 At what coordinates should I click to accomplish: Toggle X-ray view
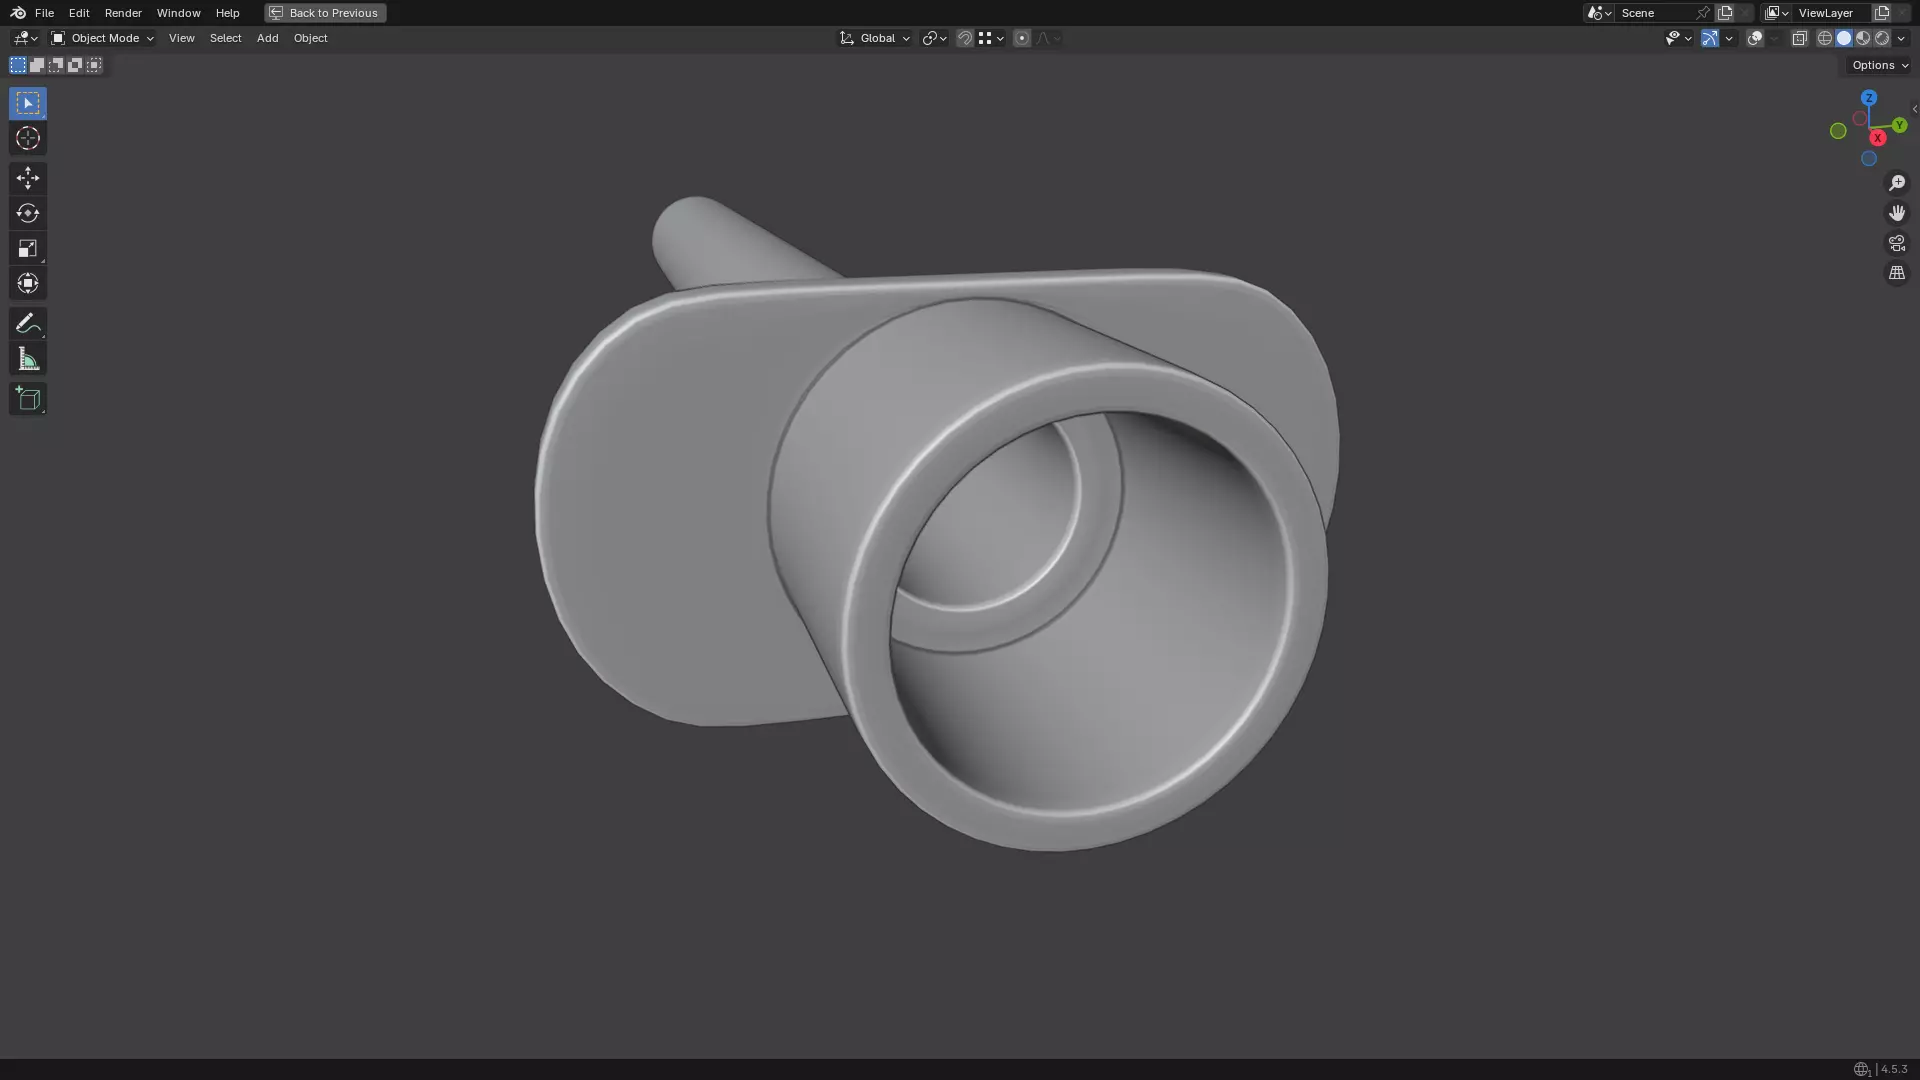tap(1799, 38)
